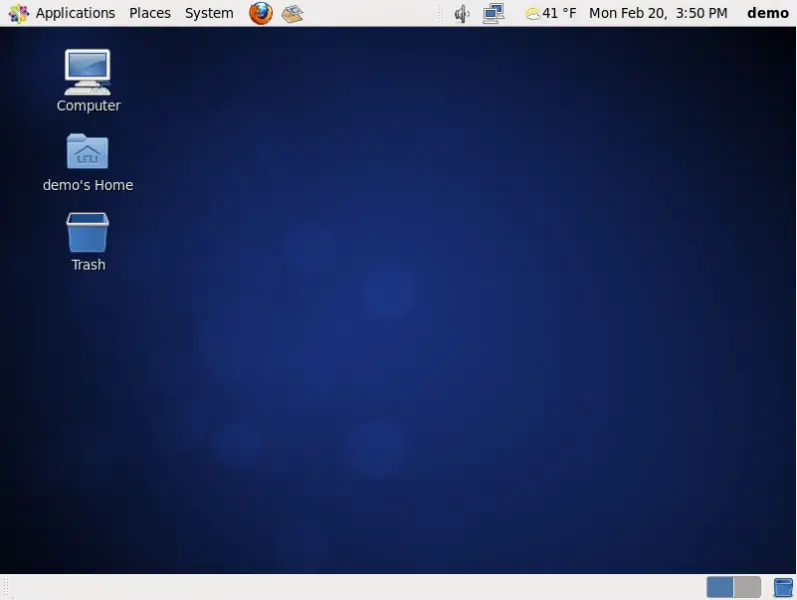Open the Applications menu
Screen dimensions: 797x600
pos(75,13)
